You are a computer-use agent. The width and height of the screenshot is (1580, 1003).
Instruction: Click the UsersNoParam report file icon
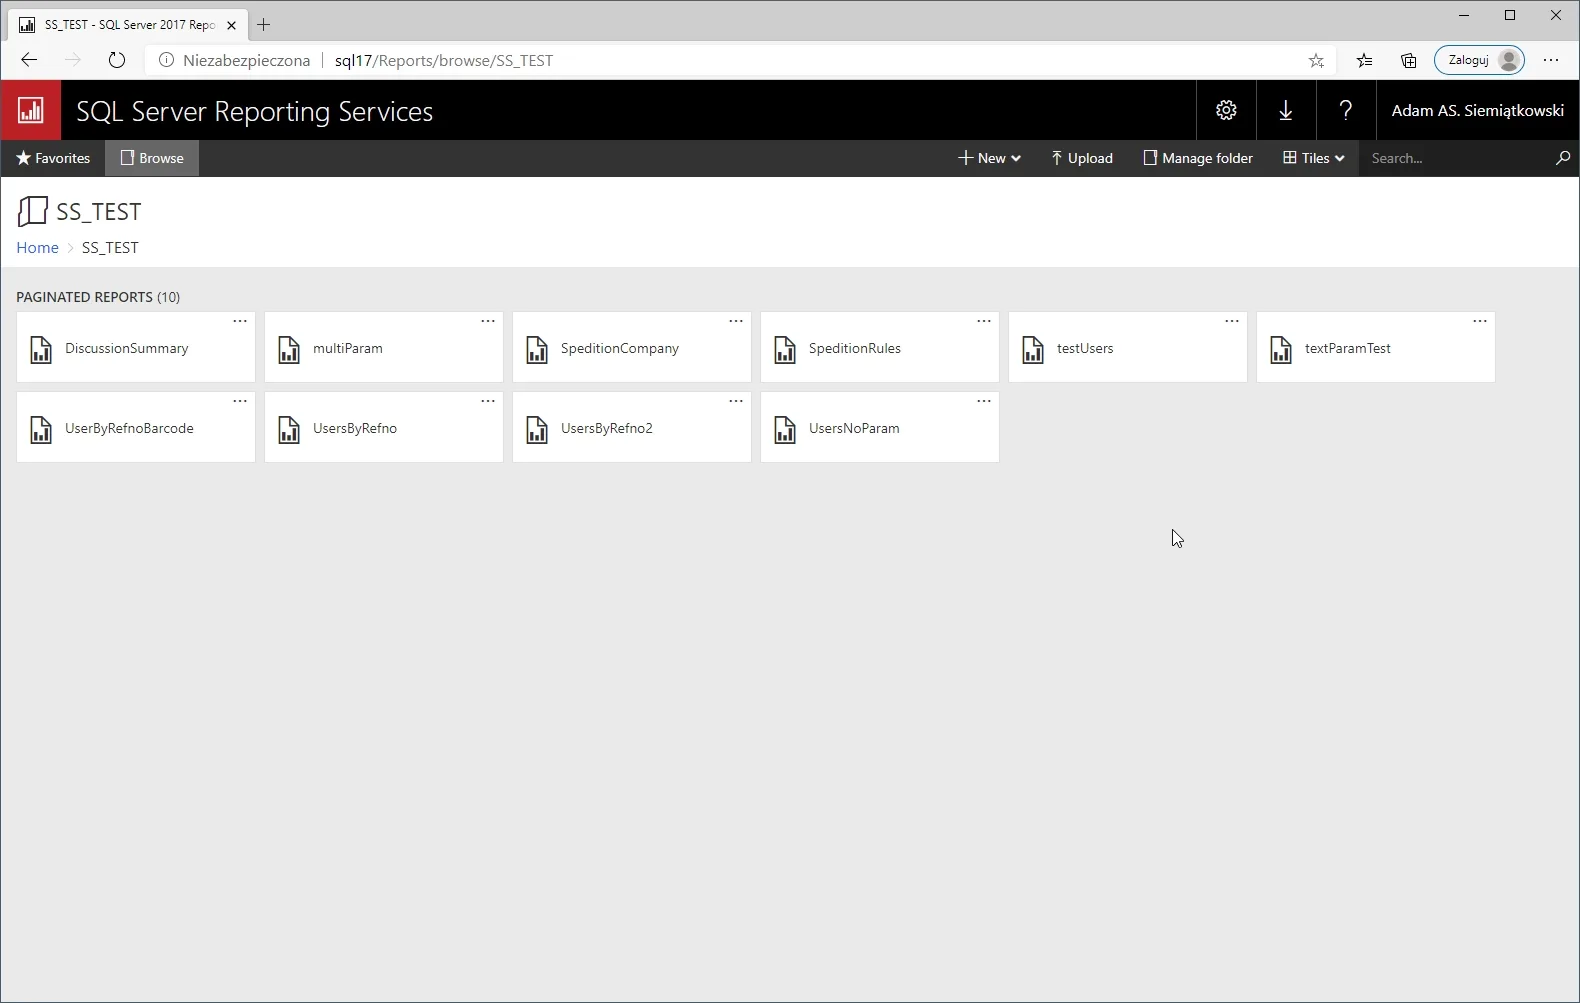[x=785, y=429]
